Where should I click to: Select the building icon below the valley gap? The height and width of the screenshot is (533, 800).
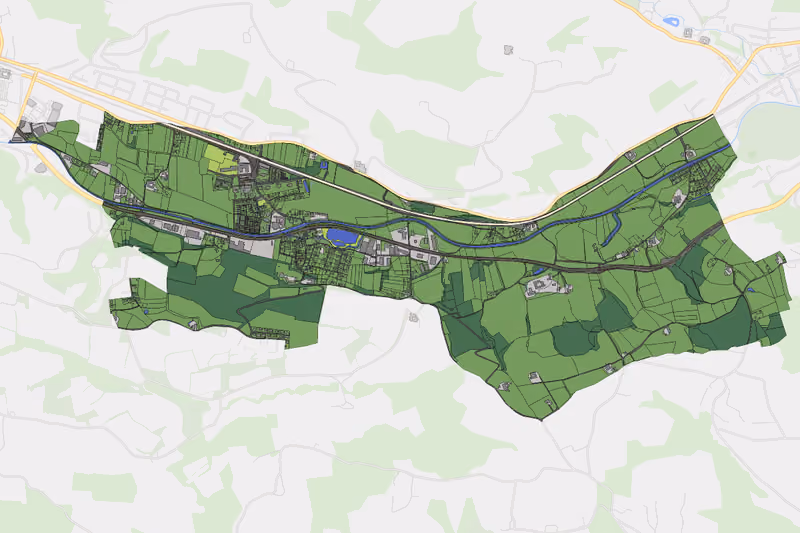pos(413,317)
